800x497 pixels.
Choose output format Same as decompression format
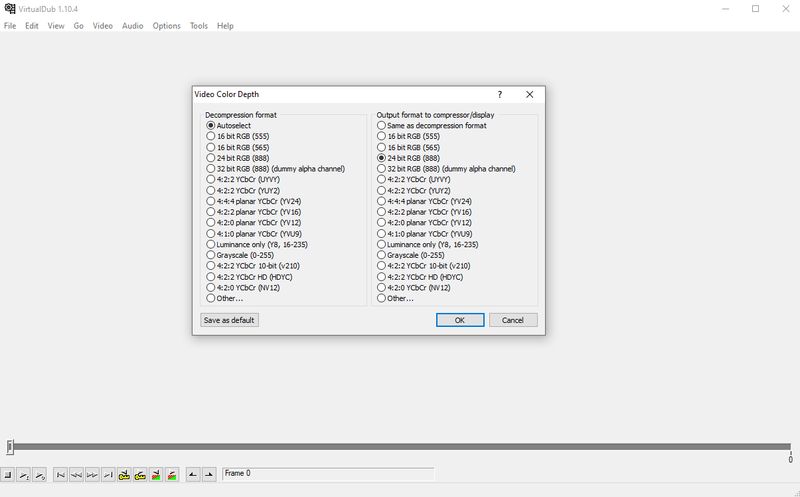click(x=382, y=126)
